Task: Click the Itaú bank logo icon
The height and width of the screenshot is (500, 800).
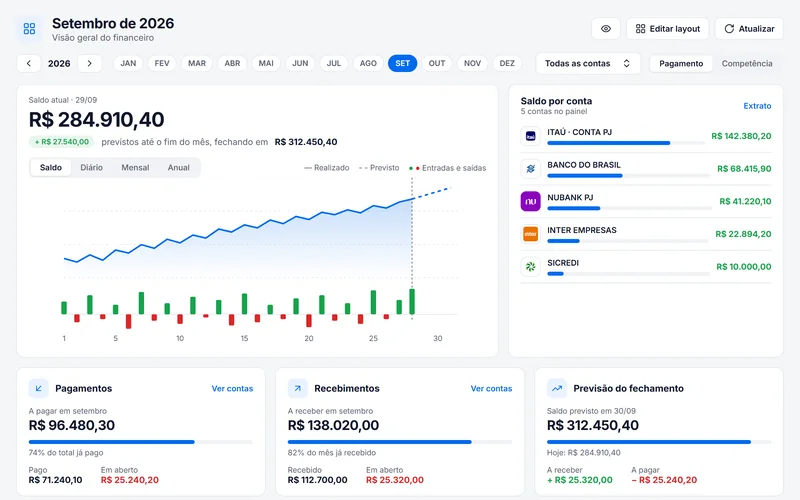Action: (531, 136)
